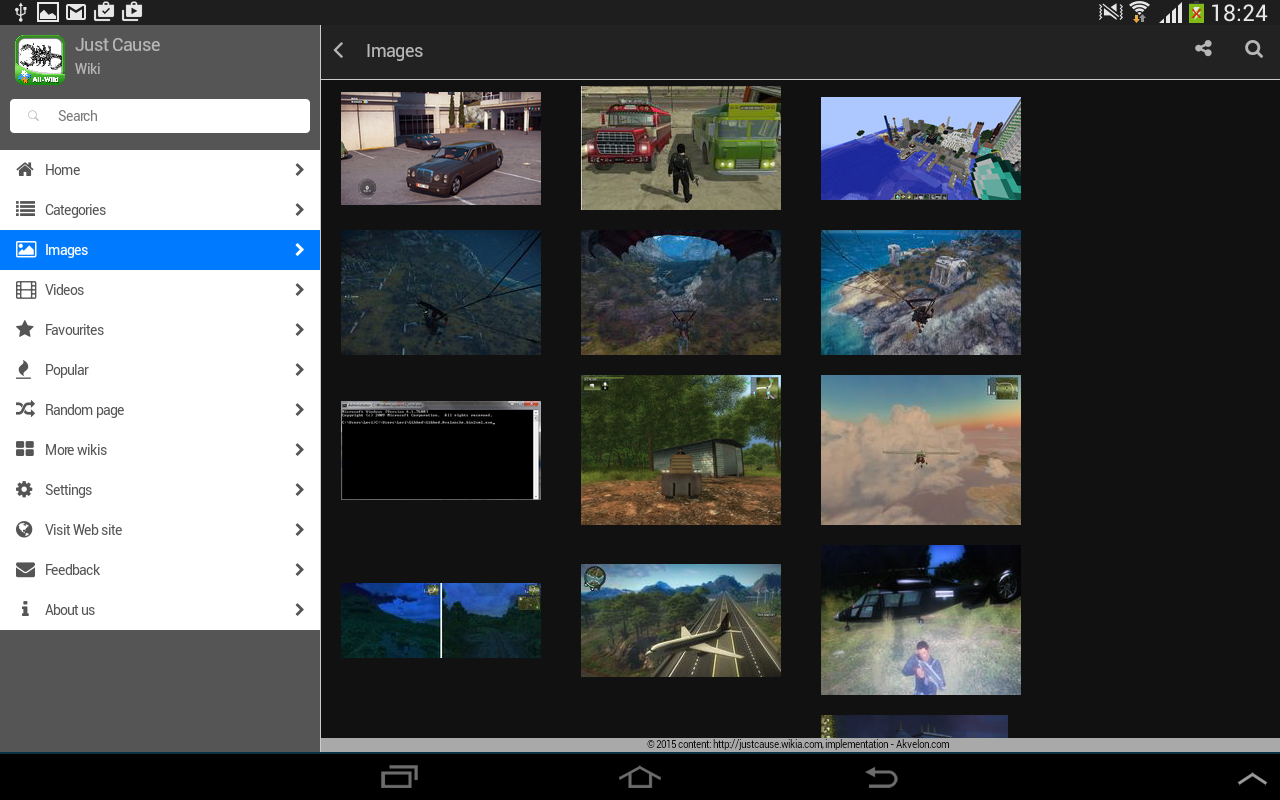Screen dimensions: 1280x800
Task: Tap the clock showing 18:24
Action: (x=1238, y=13)
